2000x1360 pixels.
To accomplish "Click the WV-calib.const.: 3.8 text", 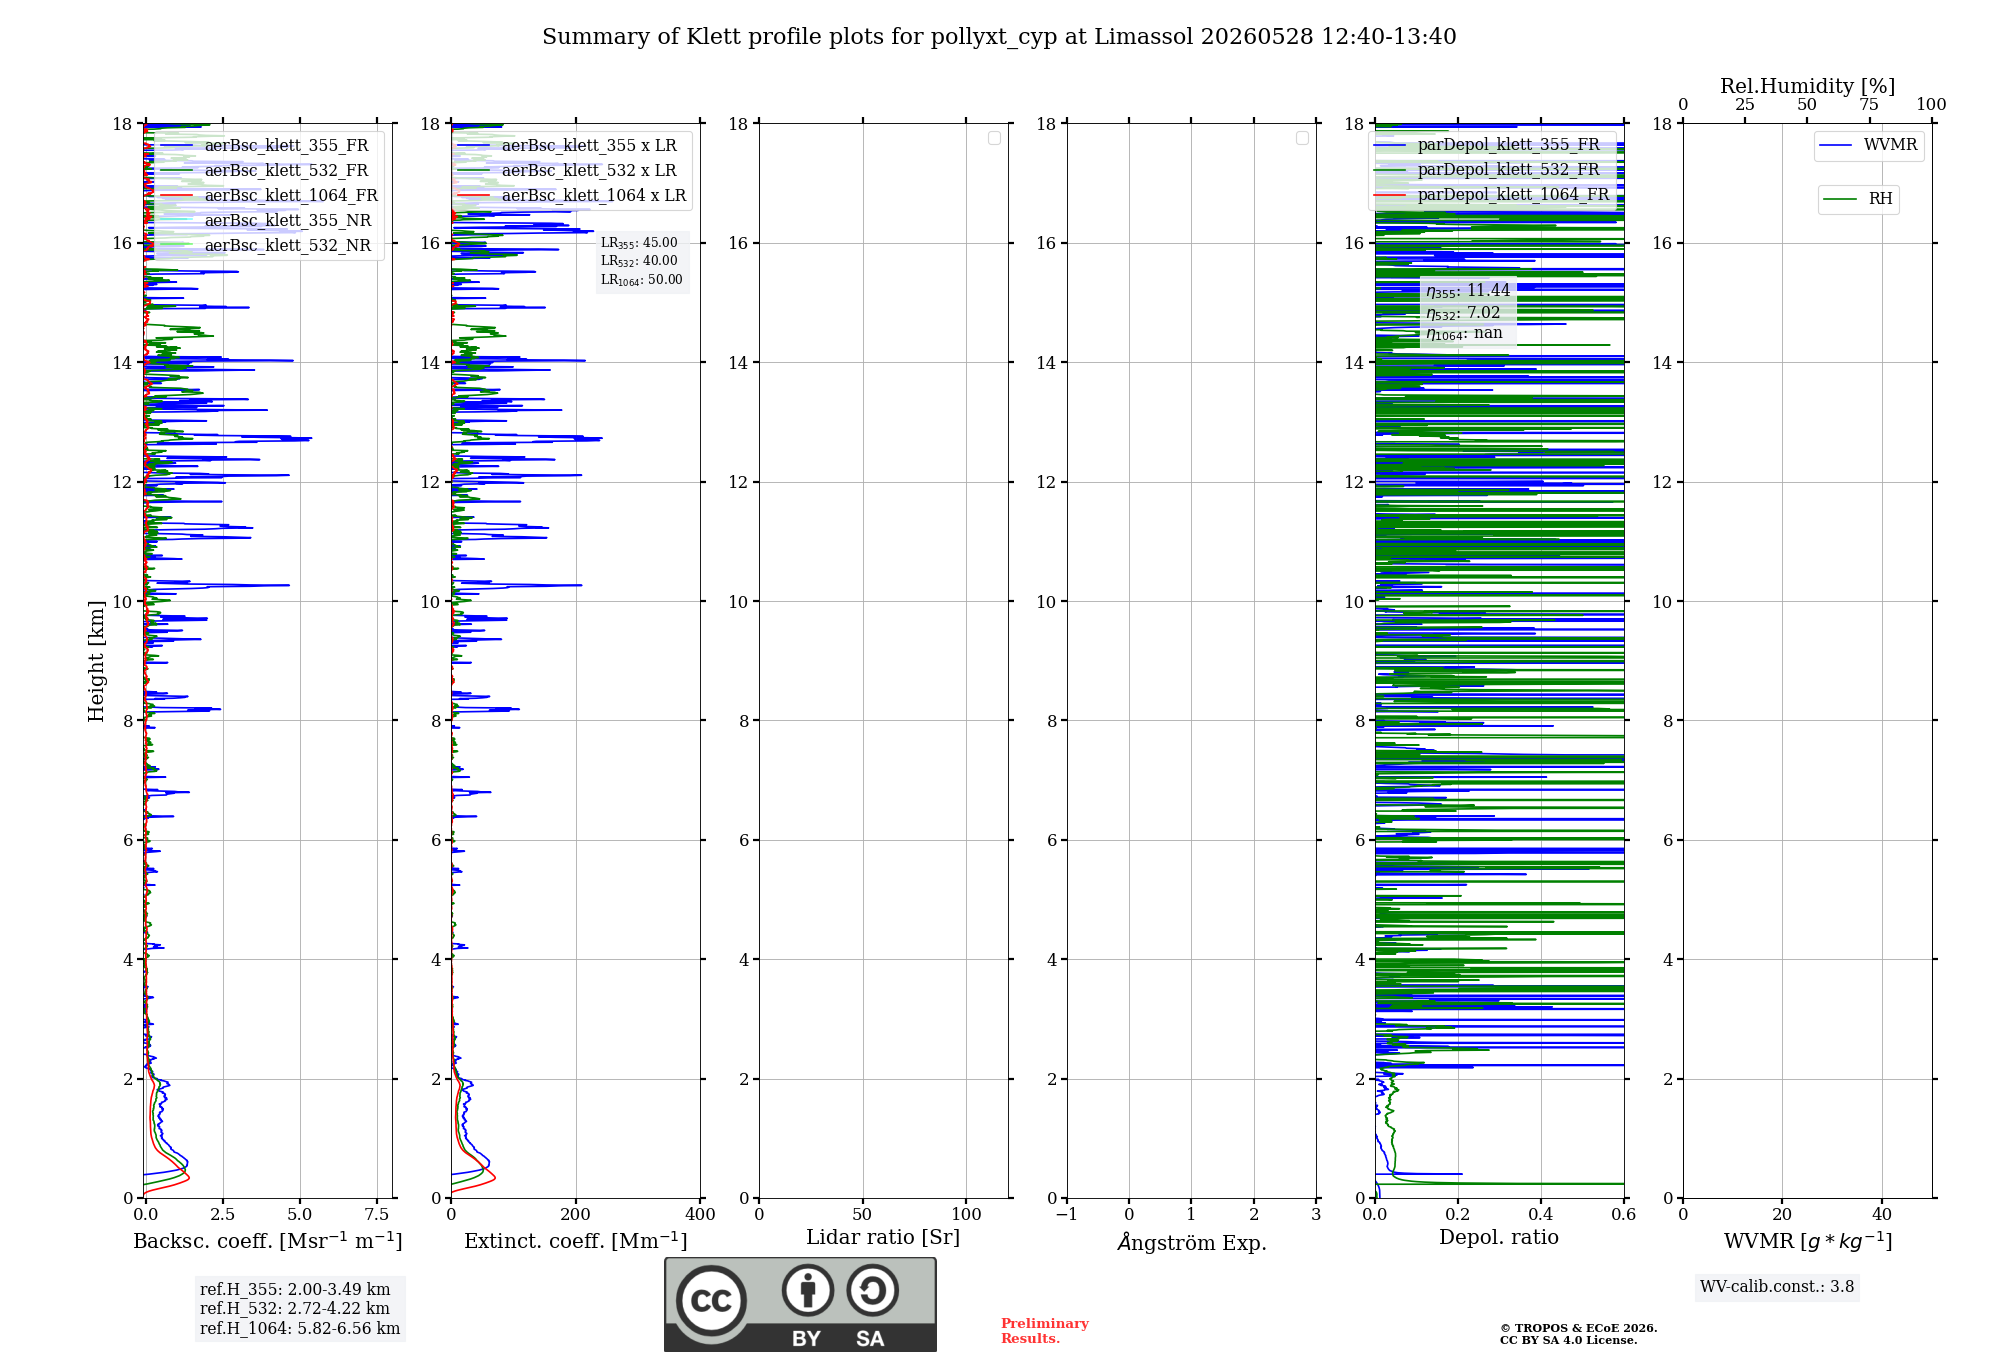I will point(1777,1287).
